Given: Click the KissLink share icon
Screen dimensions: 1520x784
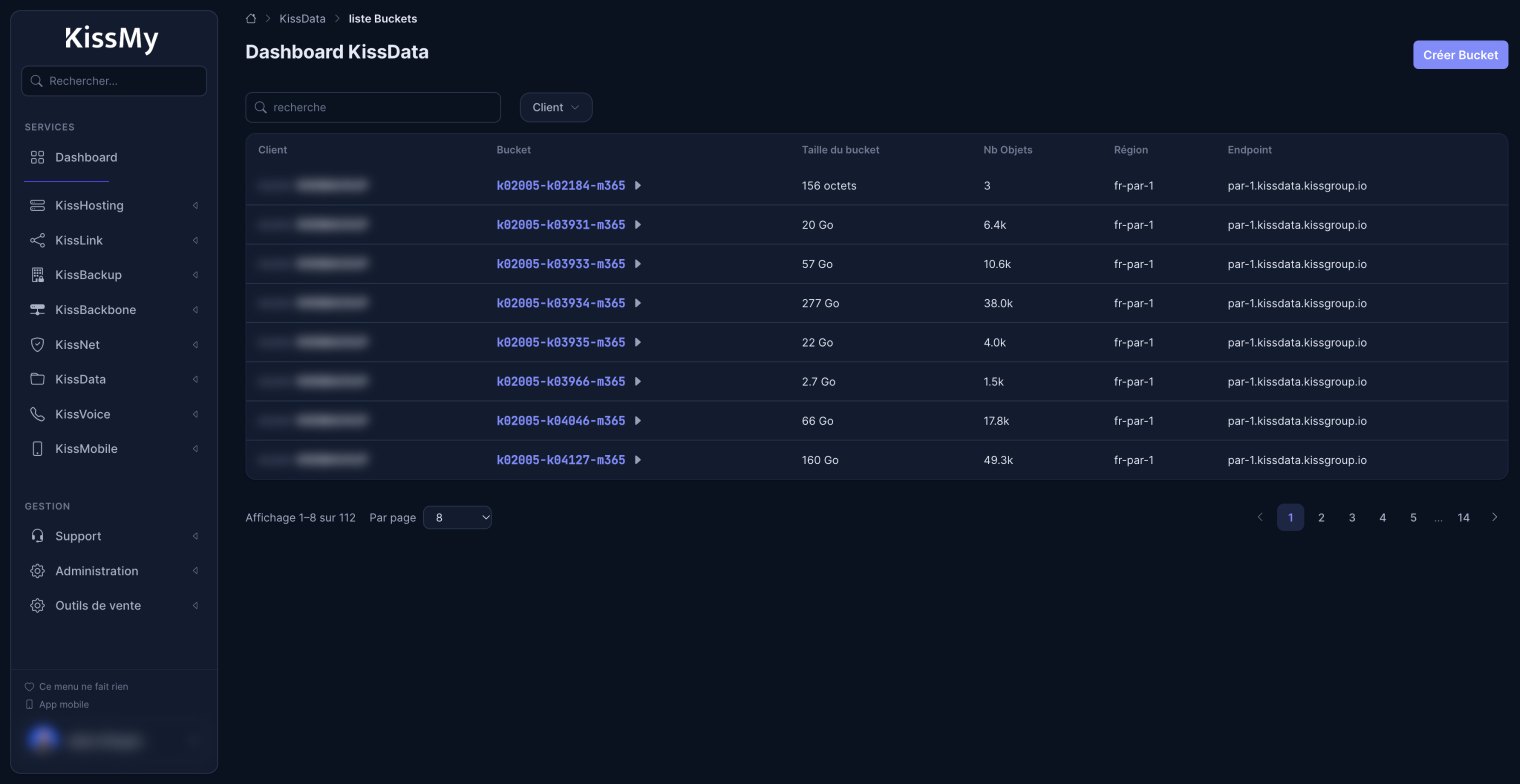Looking at the screenshot, I should [38, 240].
